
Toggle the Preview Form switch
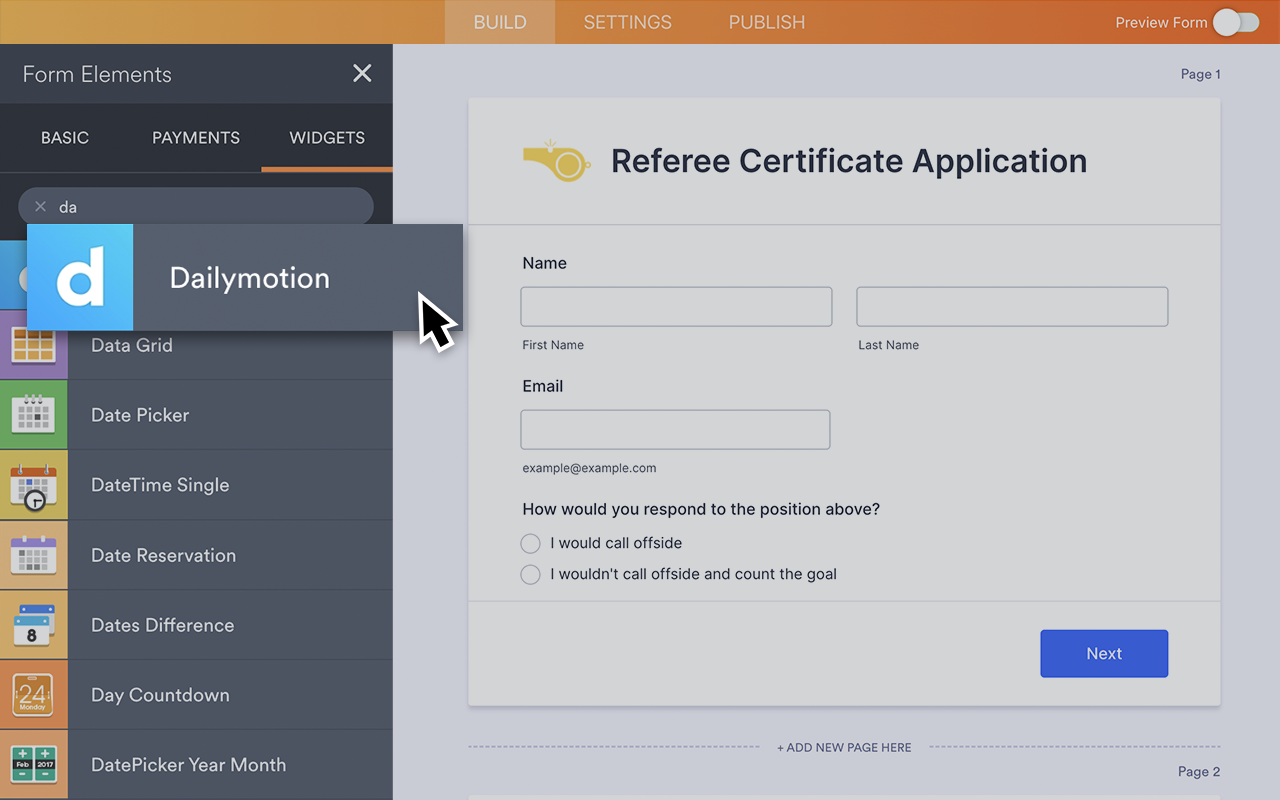pos(1236,22)
